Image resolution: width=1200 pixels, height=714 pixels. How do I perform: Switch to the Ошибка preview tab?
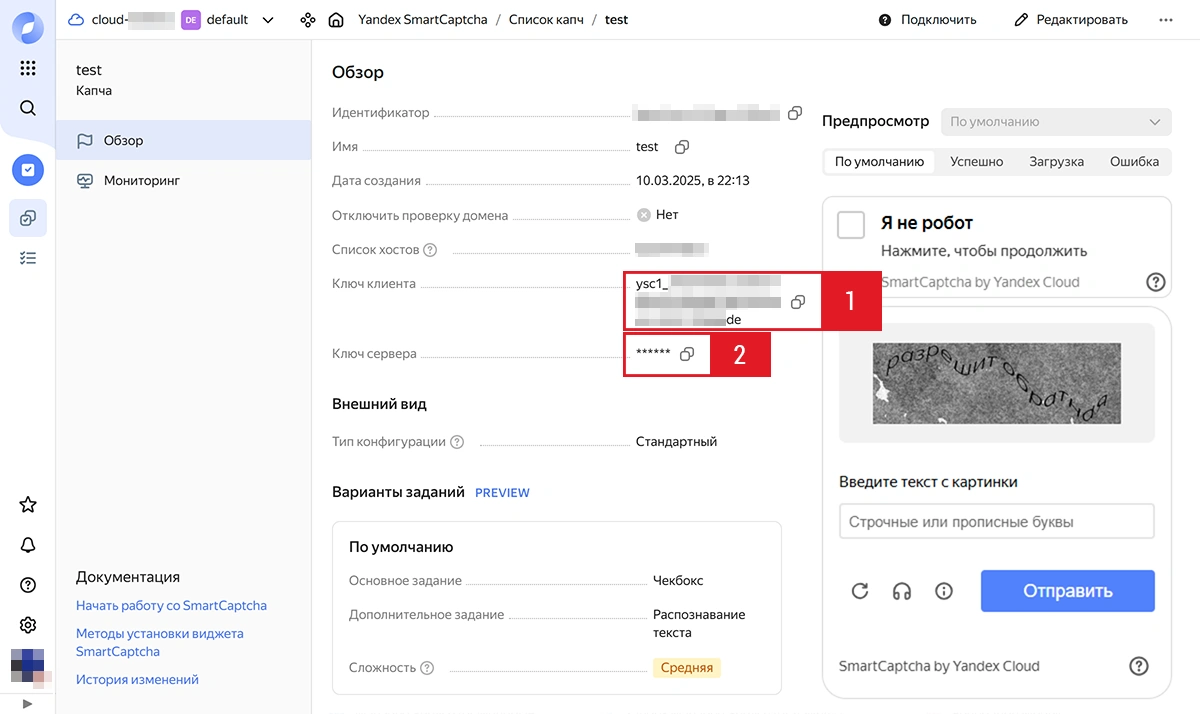[x=1134, y=162]
